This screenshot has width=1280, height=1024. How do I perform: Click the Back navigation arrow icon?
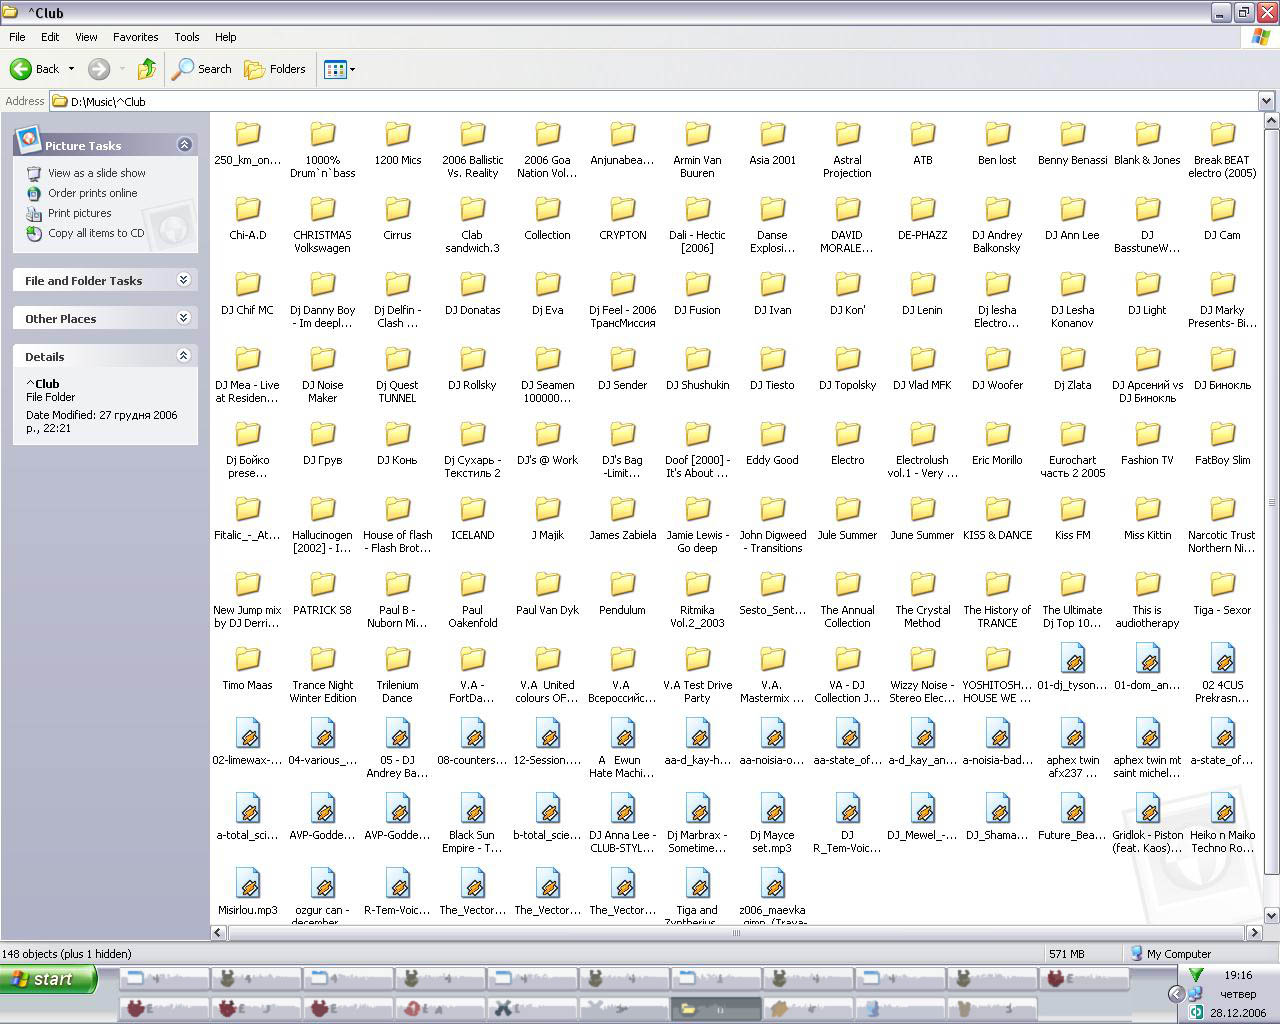[x=22, y=69]
